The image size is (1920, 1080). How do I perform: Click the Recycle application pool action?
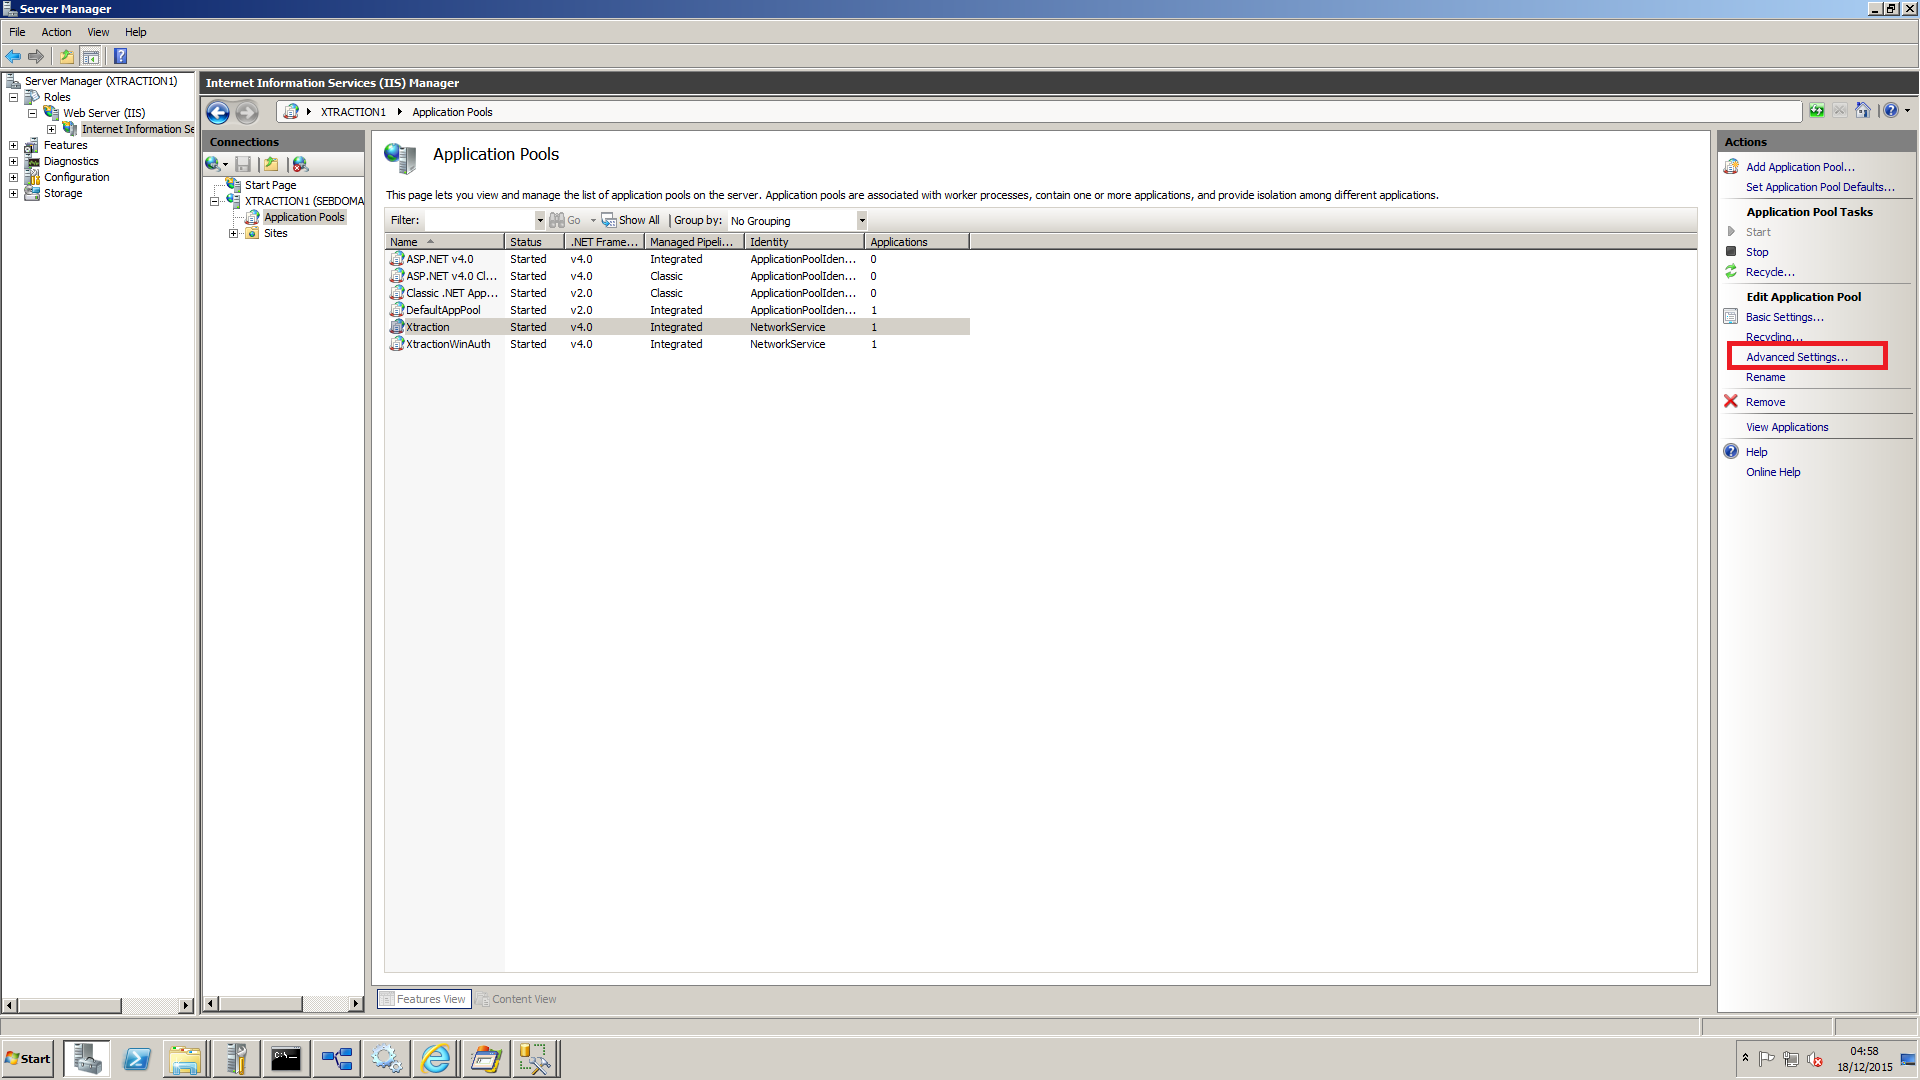tap(1769, 272)
